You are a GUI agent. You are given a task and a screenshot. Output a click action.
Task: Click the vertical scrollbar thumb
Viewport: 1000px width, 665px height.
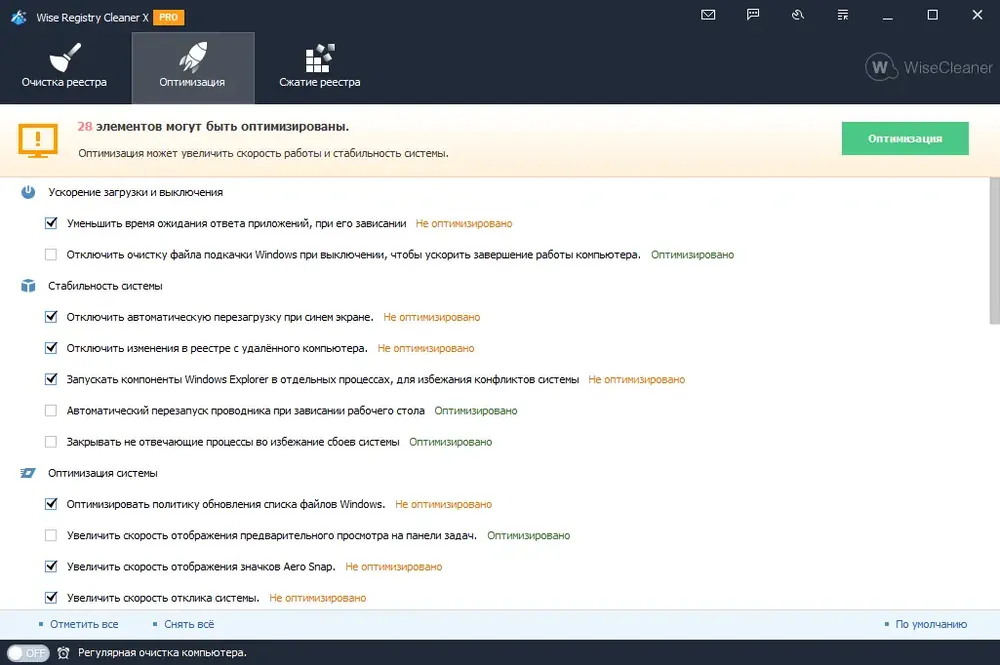[994, 252]
